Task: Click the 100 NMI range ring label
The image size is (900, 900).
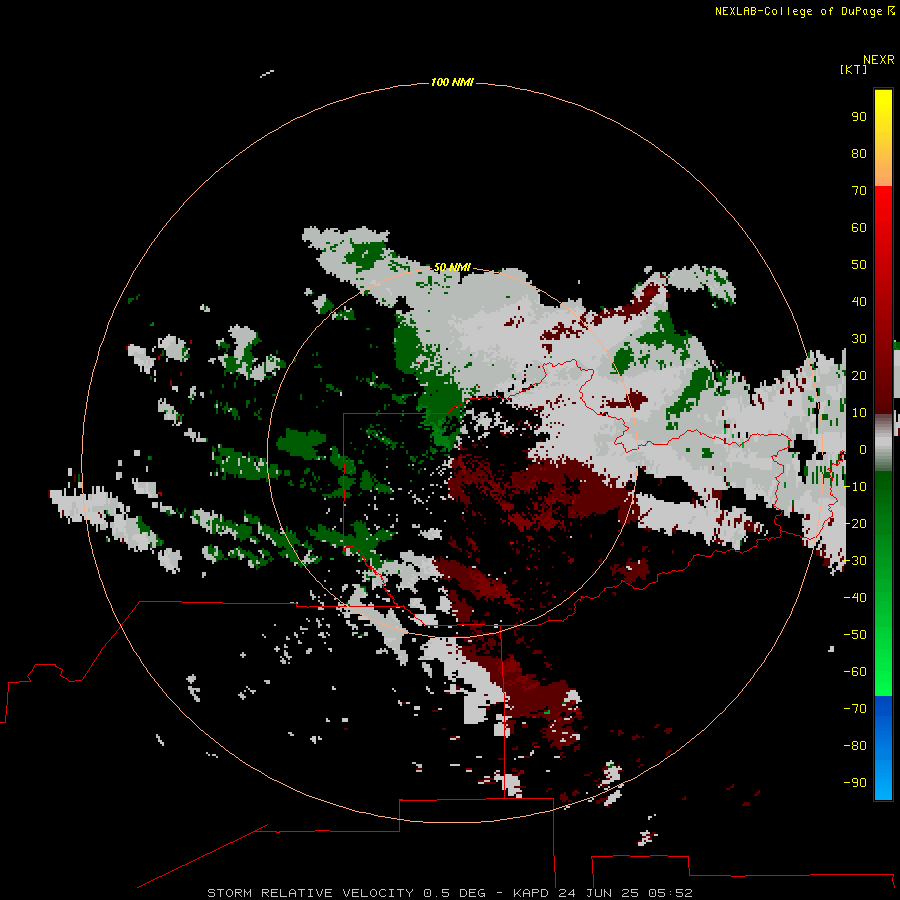Action: click(452, 82)
